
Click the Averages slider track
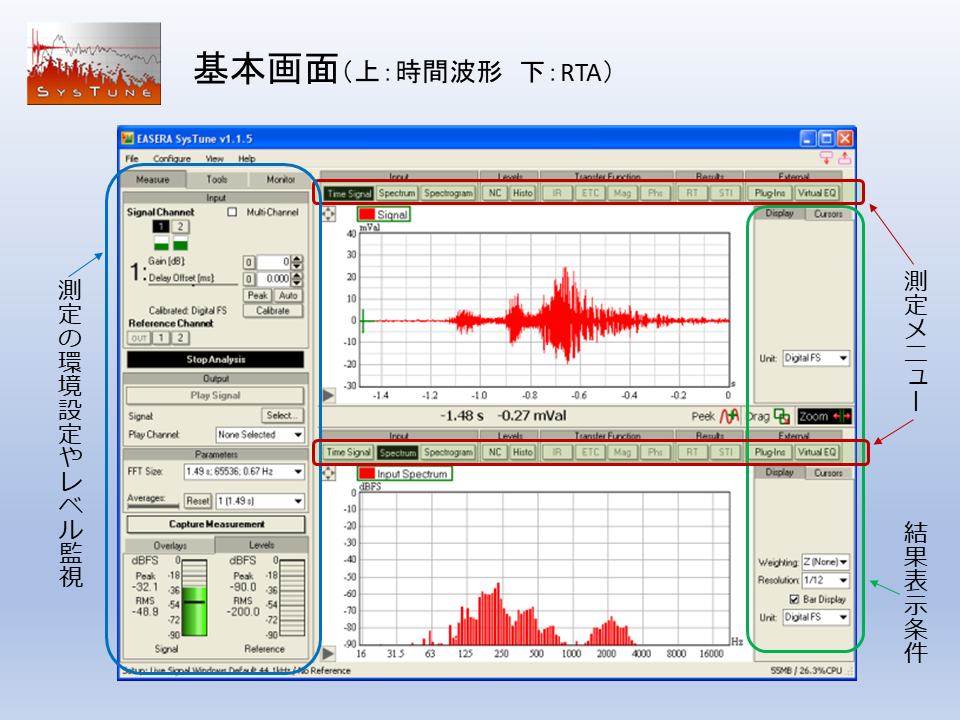coord(153,506)
